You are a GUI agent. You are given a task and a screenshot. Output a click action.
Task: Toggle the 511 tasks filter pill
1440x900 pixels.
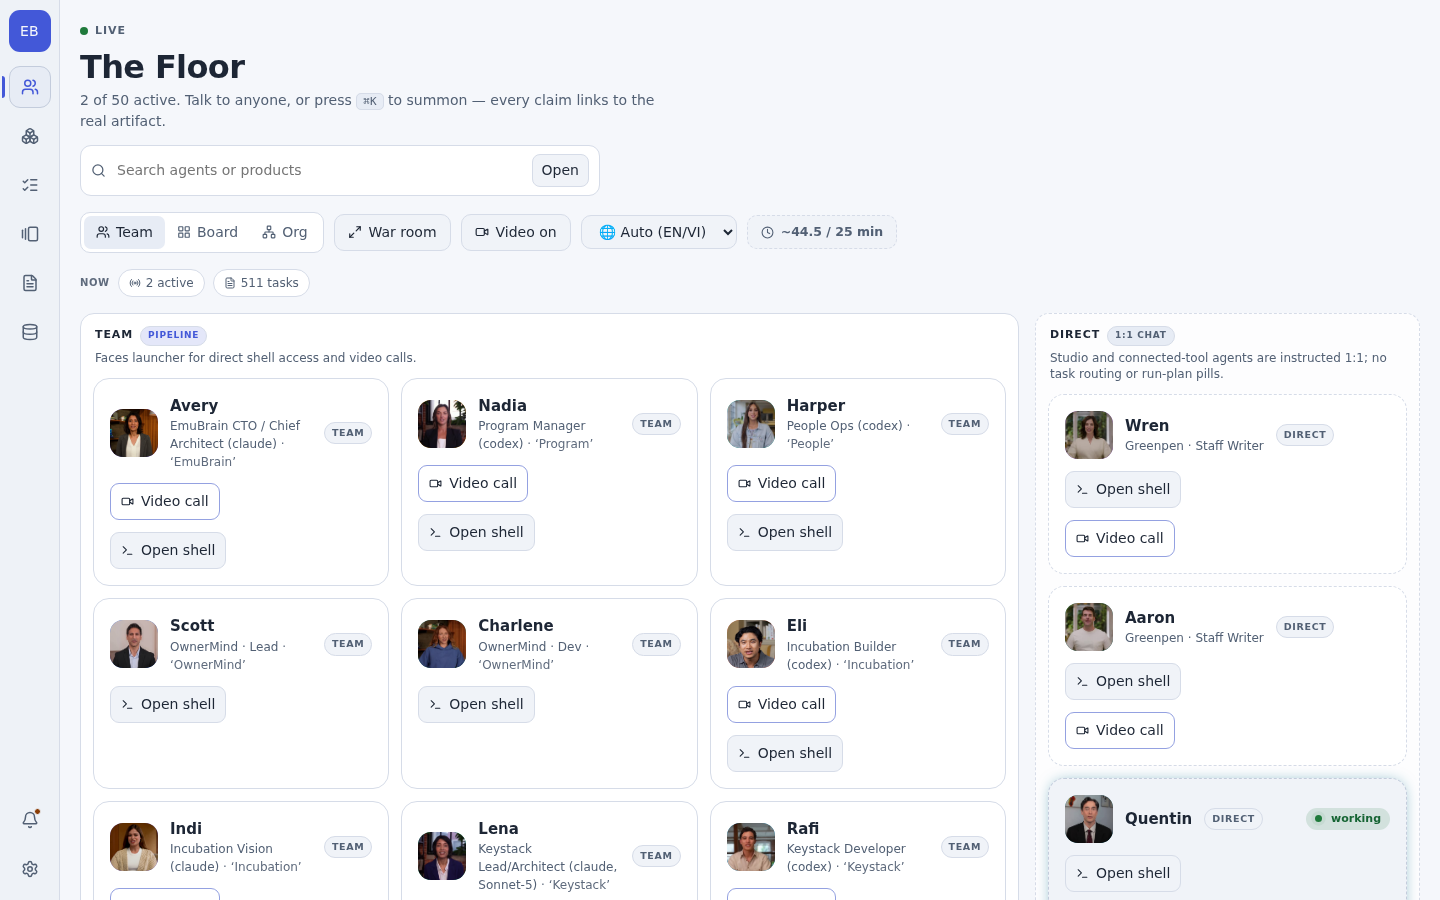(x=261, y=283)
